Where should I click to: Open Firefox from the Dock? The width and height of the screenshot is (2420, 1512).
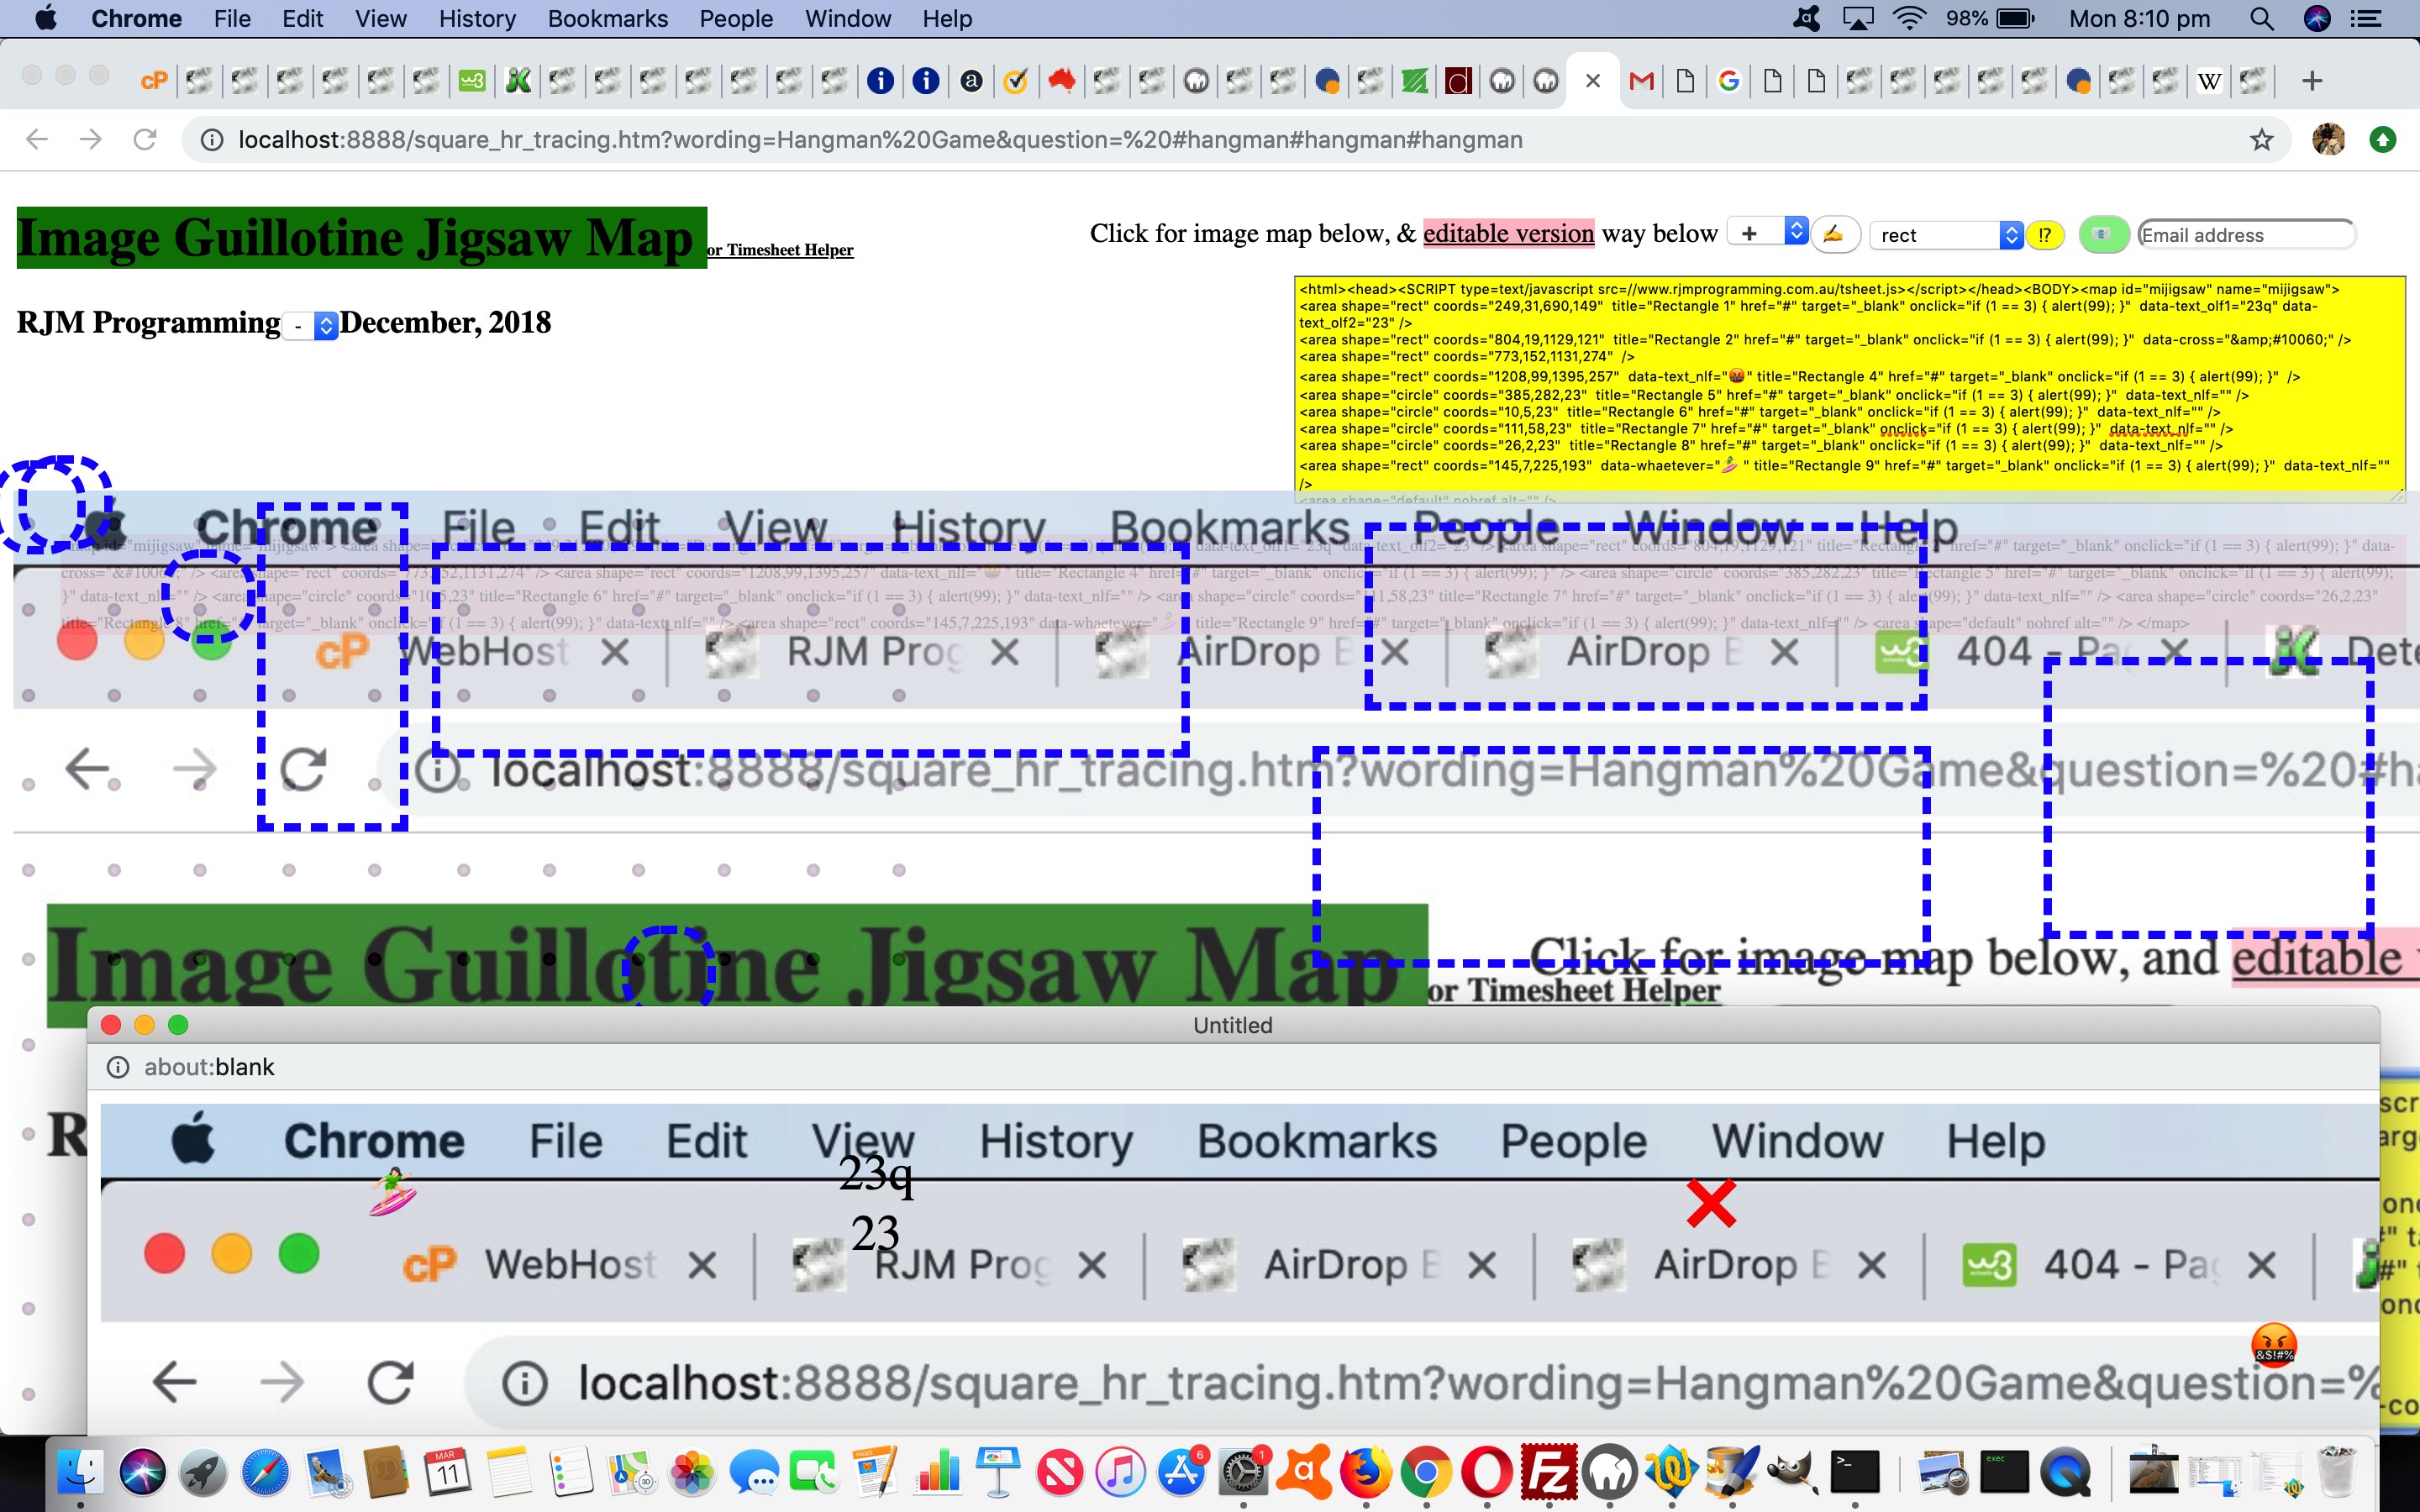click(1365, 1472)
